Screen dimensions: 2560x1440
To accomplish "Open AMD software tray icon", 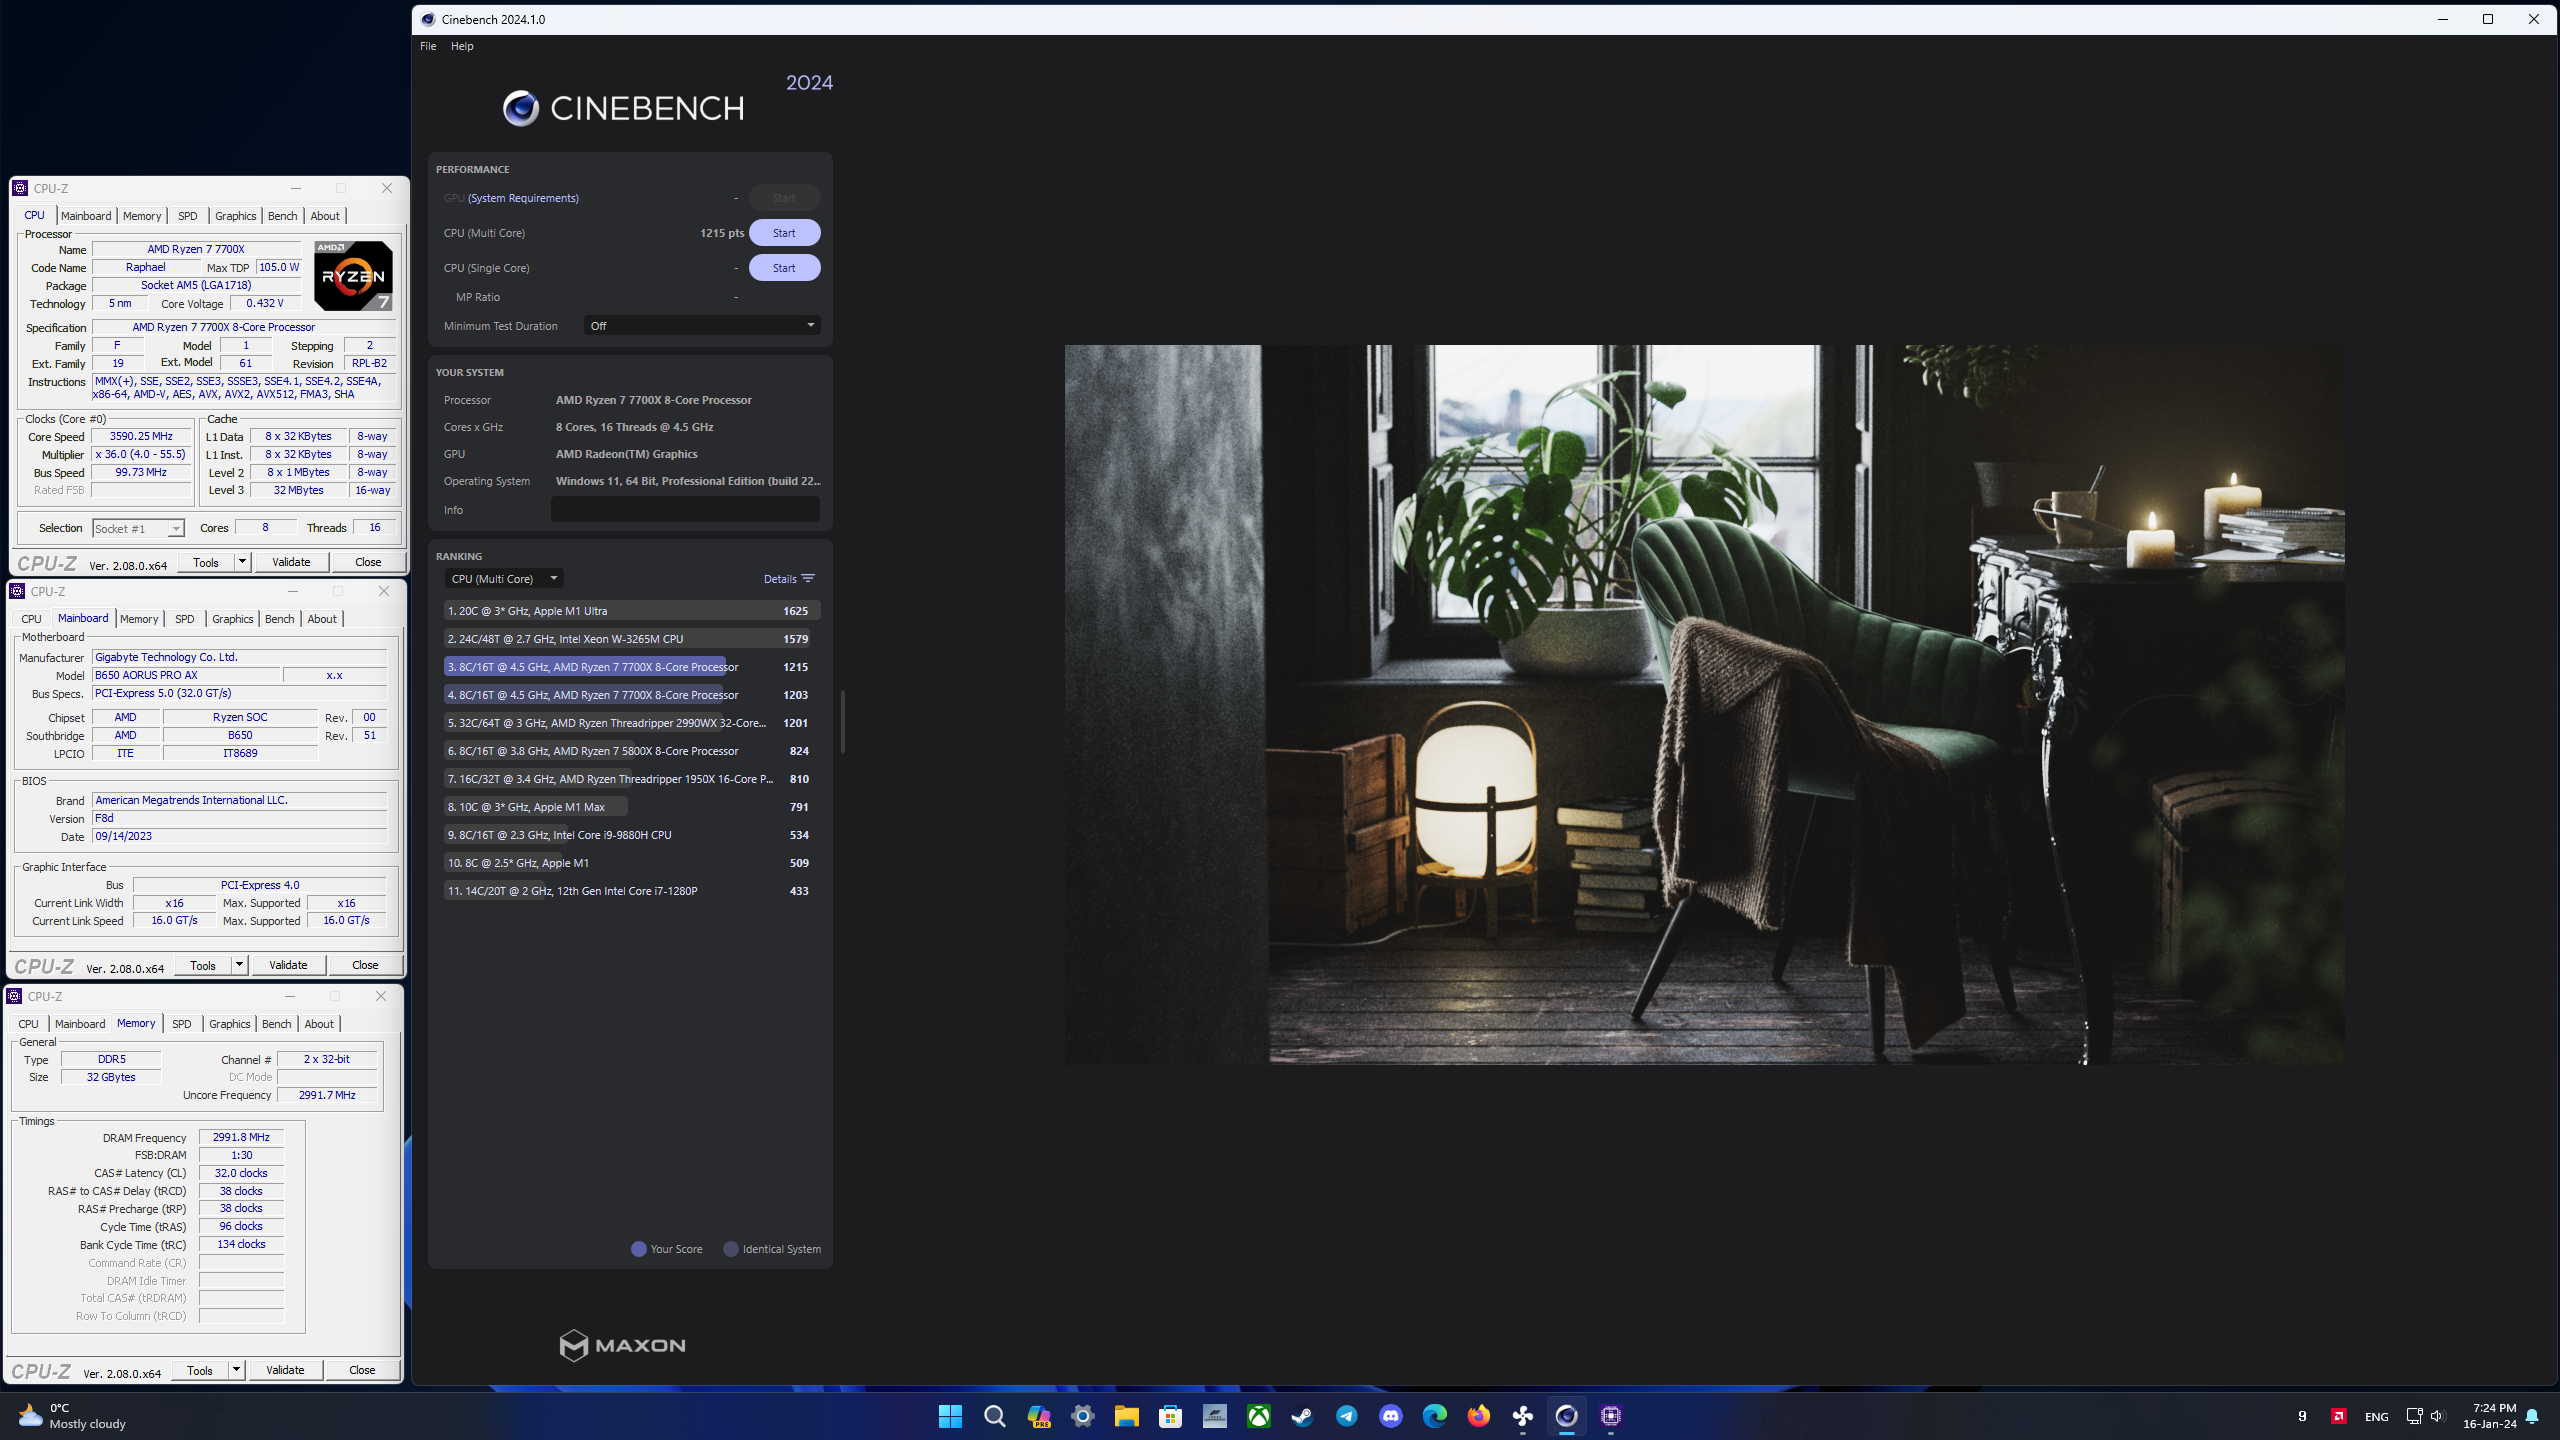I will 2339,1416.
